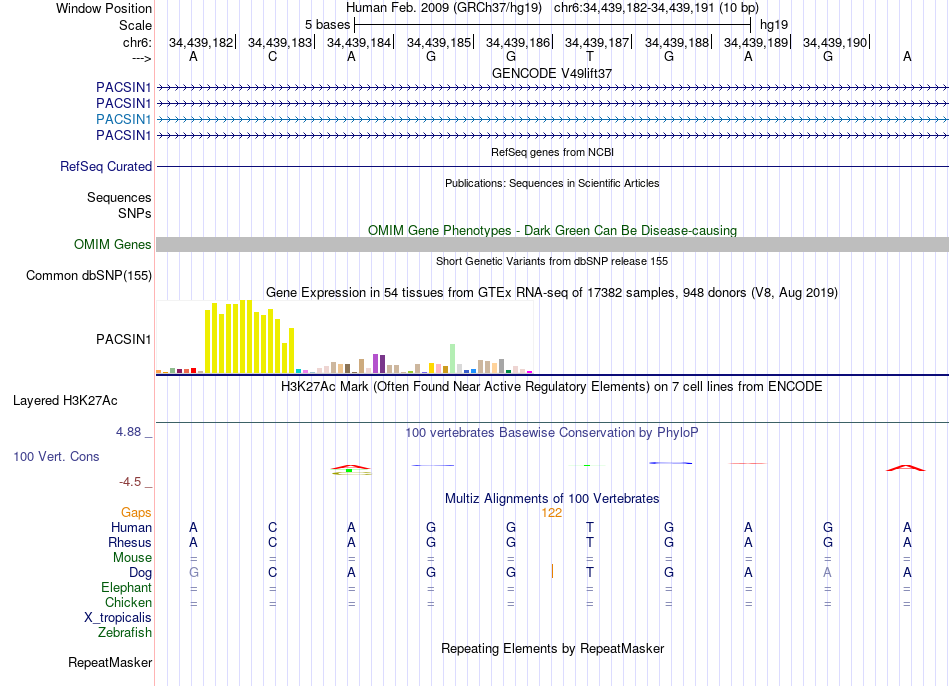Select the Dog species label

[141, 573]
